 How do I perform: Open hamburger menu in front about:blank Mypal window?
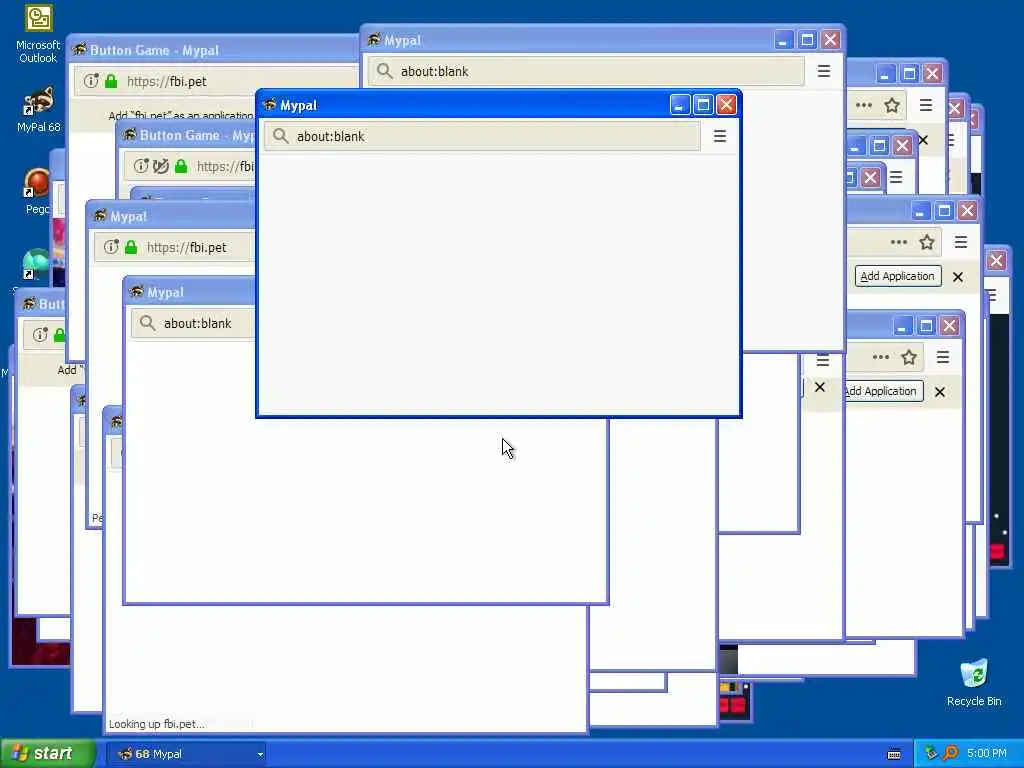[x=720, y=136]
